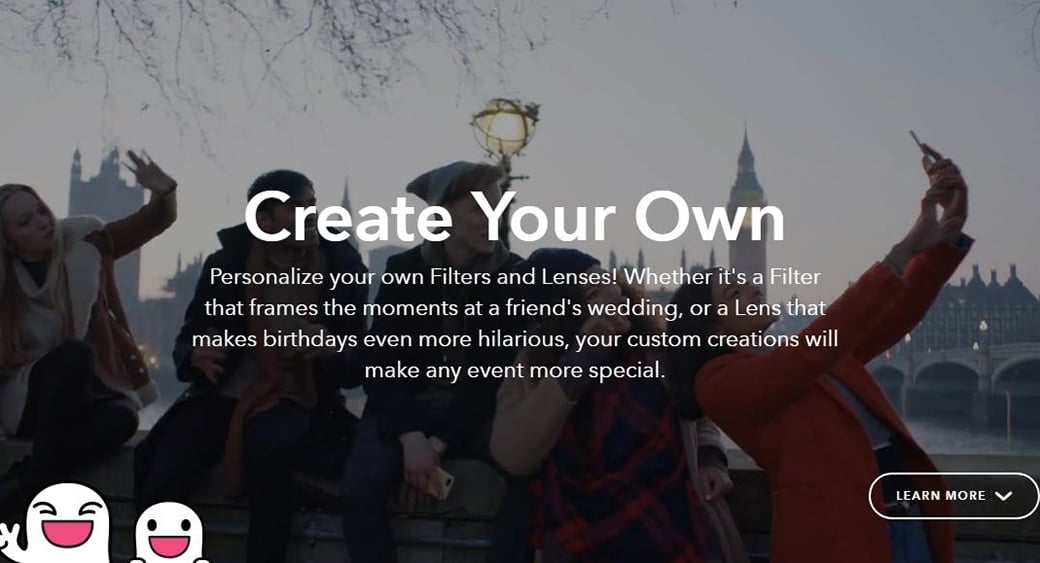Click the phone held up for the selfie
Viewport: 1040px width, 563px height.
(925, 146)
